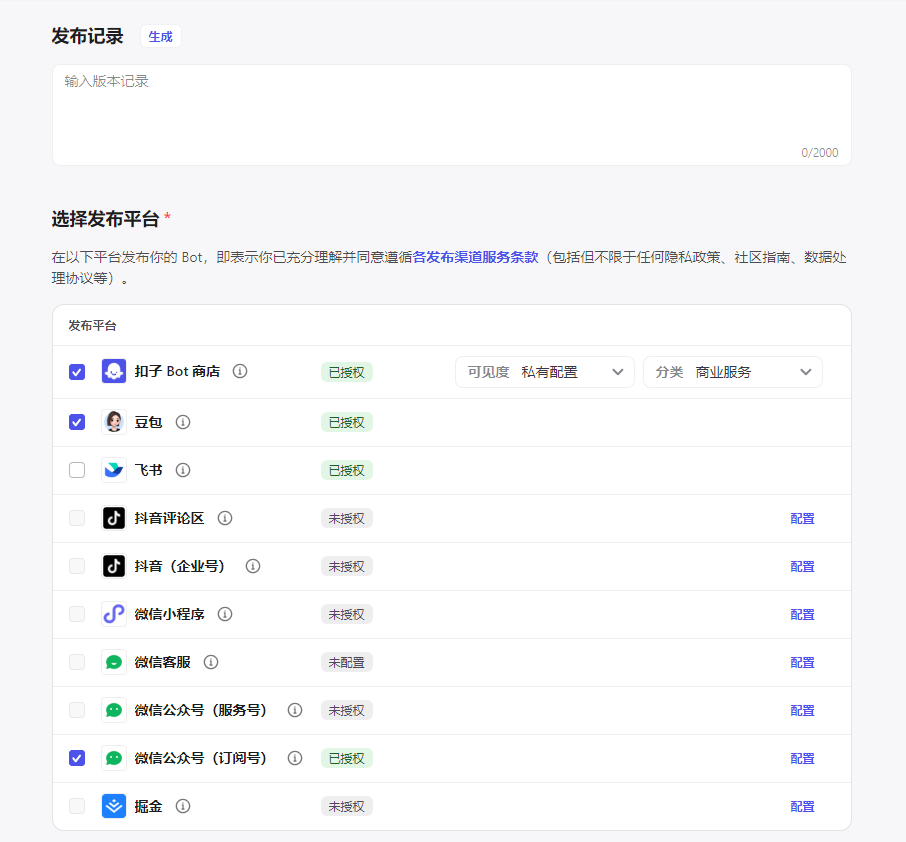906x842 pixels.
Task: Tick the 微信客服 checkbox
Action: tap(77, 662)
